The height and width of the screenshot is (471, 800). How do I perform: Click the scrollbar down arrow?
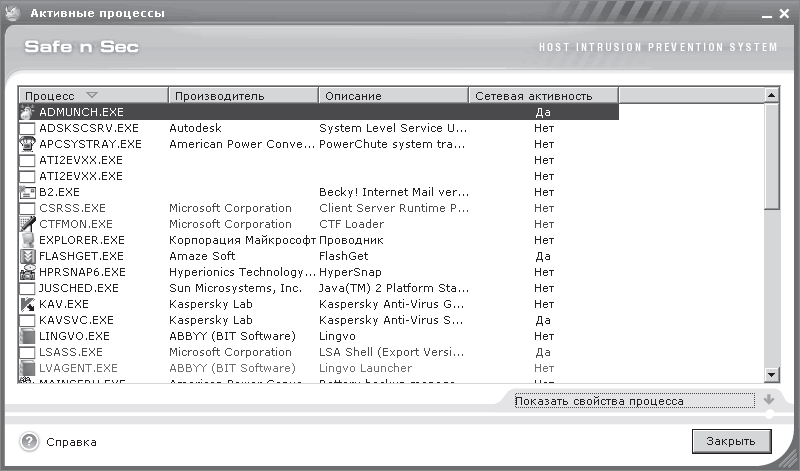(771, 374)
